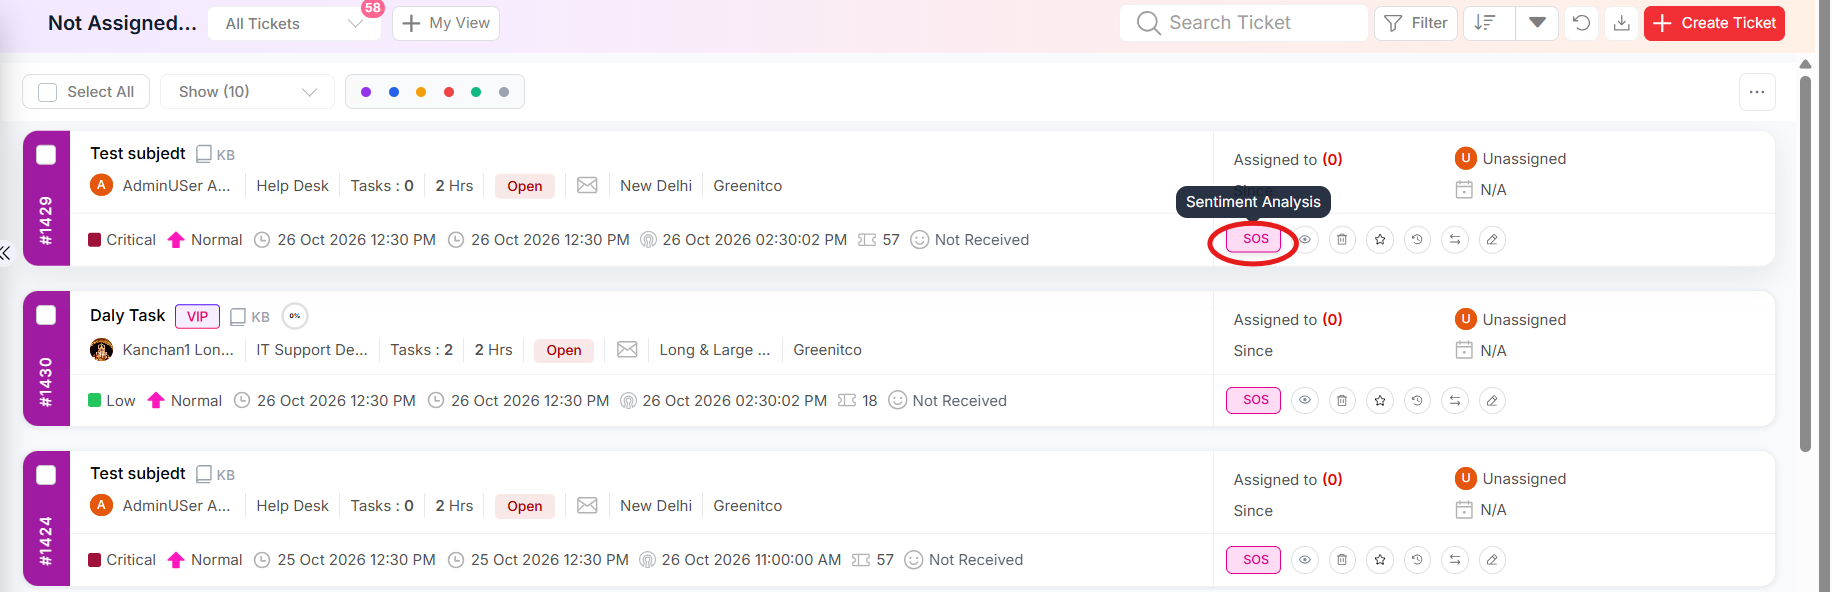
Task: Expand the Show (10) page size dropdown
Action: 247,92
